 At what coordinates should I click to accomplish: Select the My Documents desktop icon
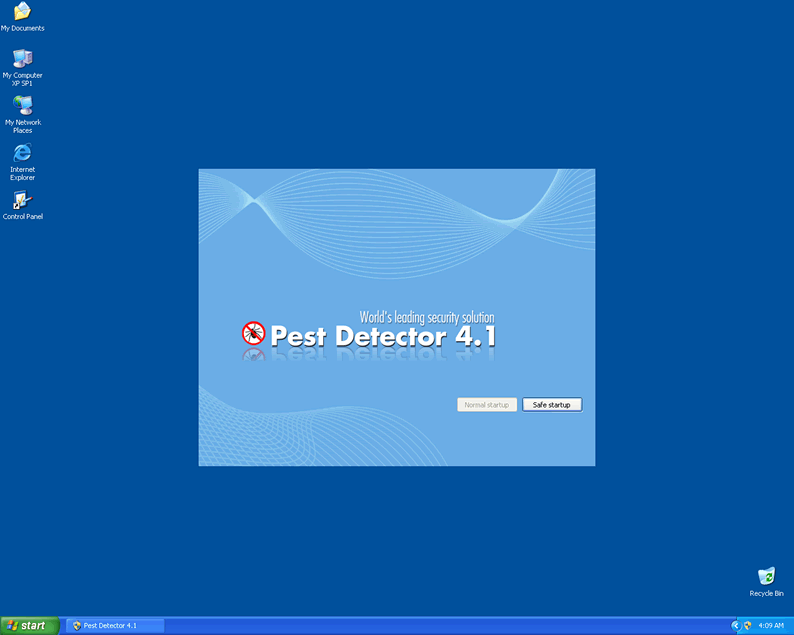click(22, 12)
